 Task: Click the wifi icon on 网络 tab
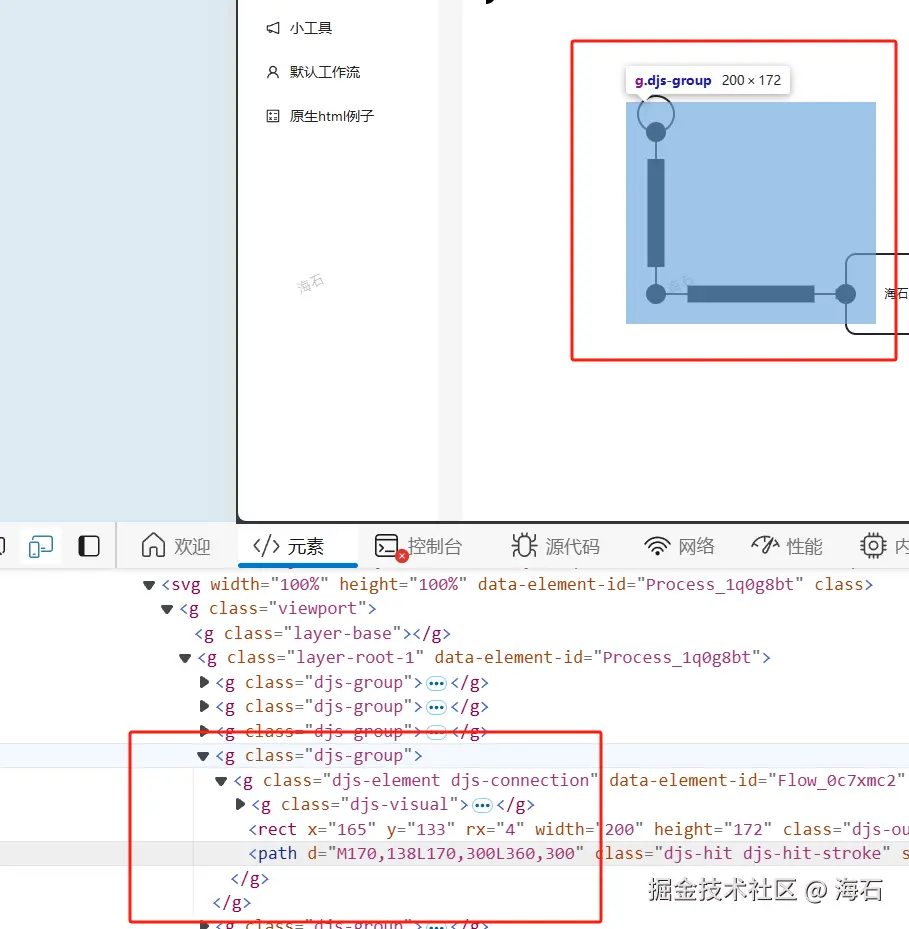pyautogui.click(x=657, y=546)
